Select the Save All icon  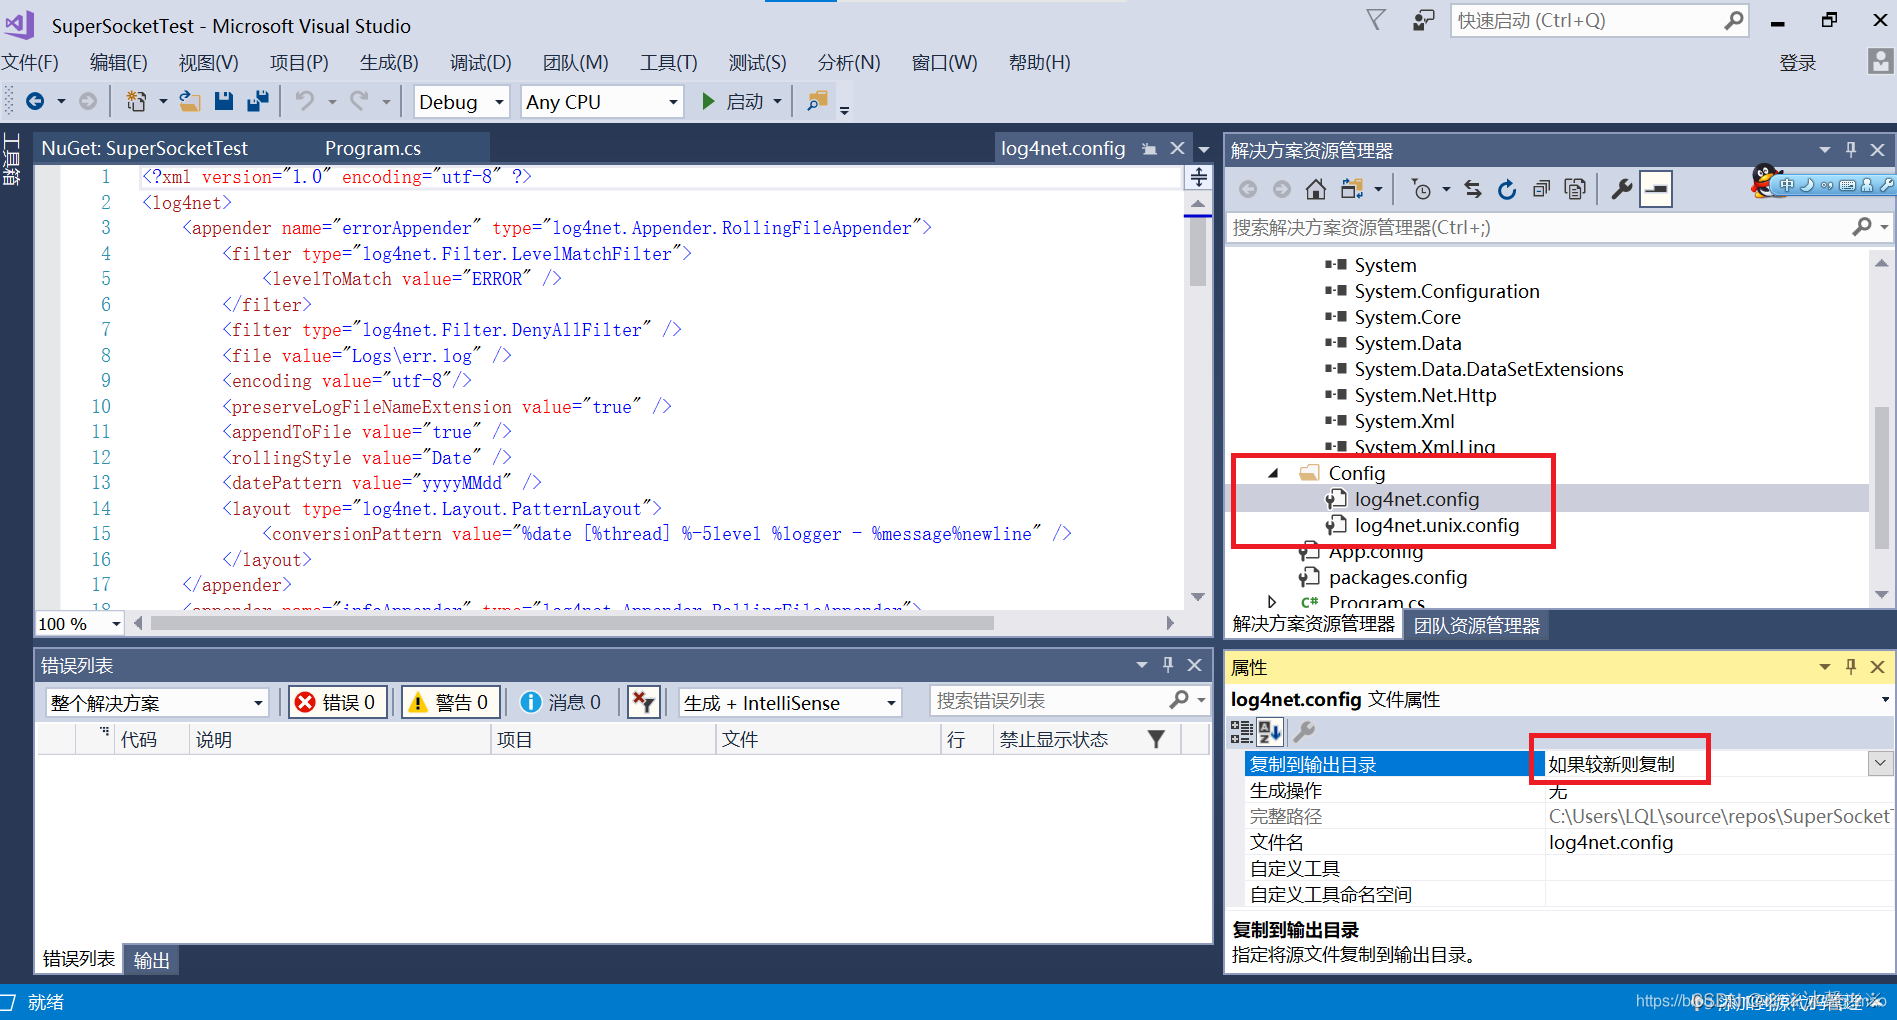pyautogui.click(x=258, y=100)
